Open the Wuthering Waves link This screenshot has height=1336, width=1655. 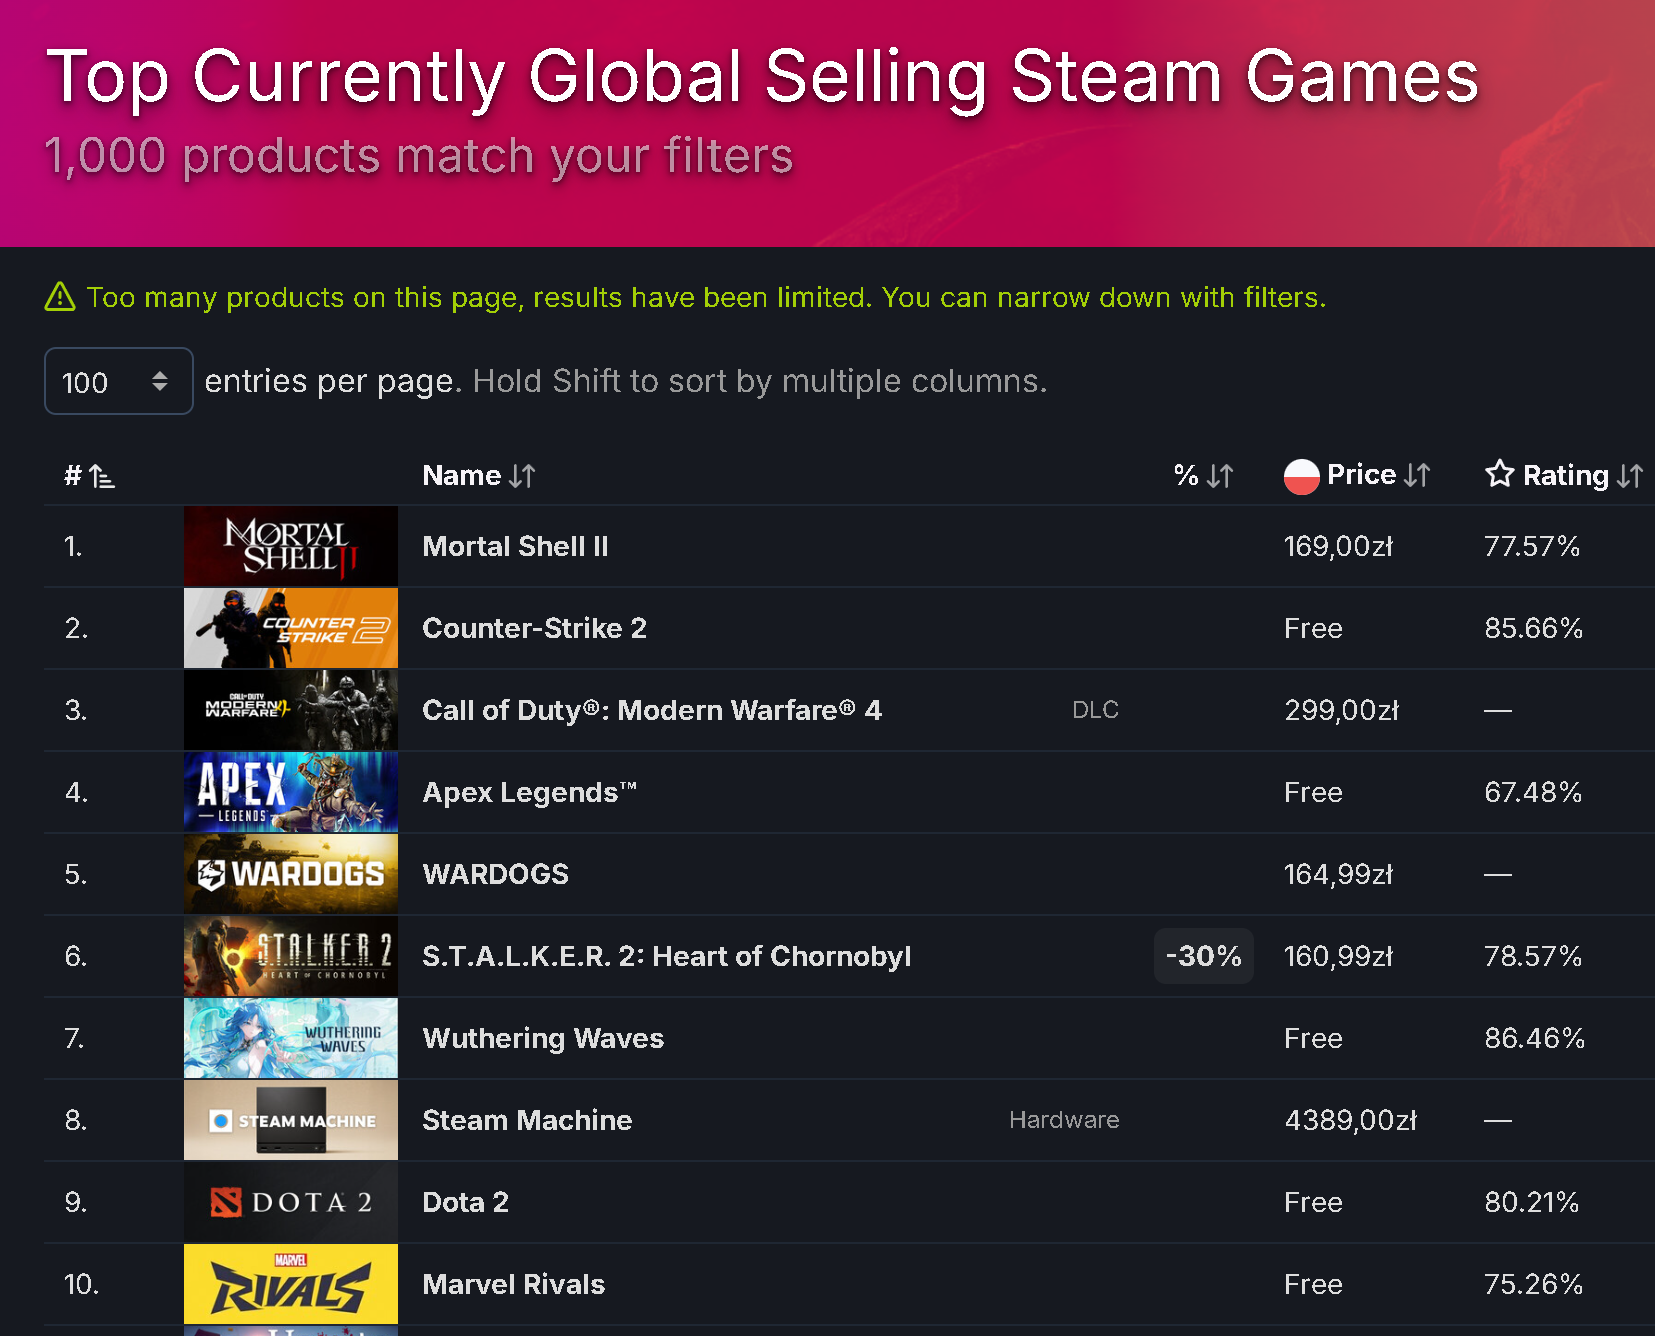[543, 1038]
